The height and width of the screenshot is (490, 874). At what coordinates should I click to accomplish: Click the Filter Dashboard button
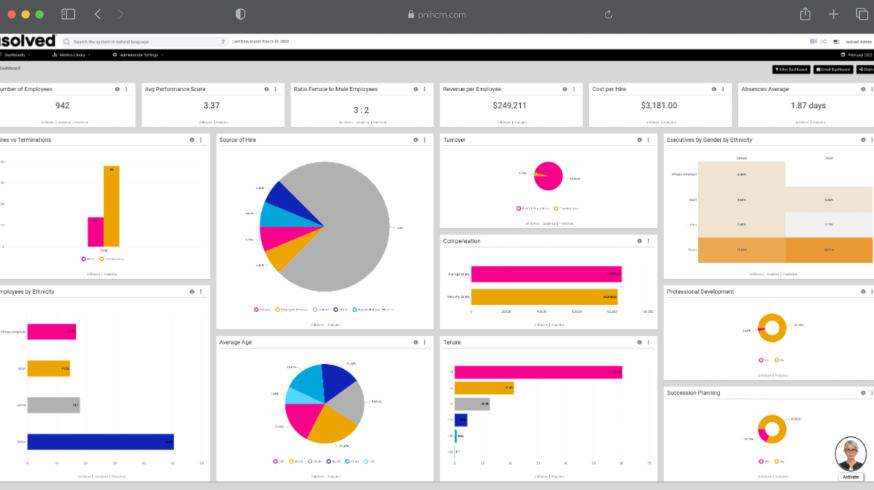pyautogui.click(x=790, y=69)
